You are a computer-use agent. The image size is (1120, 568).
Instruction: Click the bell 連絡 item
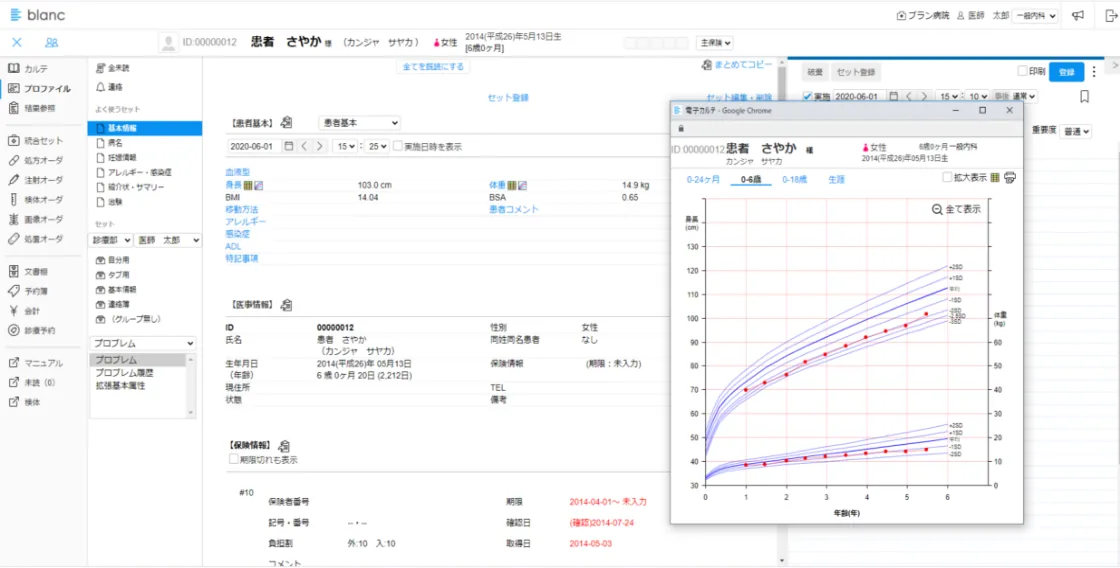coord(109,86)
